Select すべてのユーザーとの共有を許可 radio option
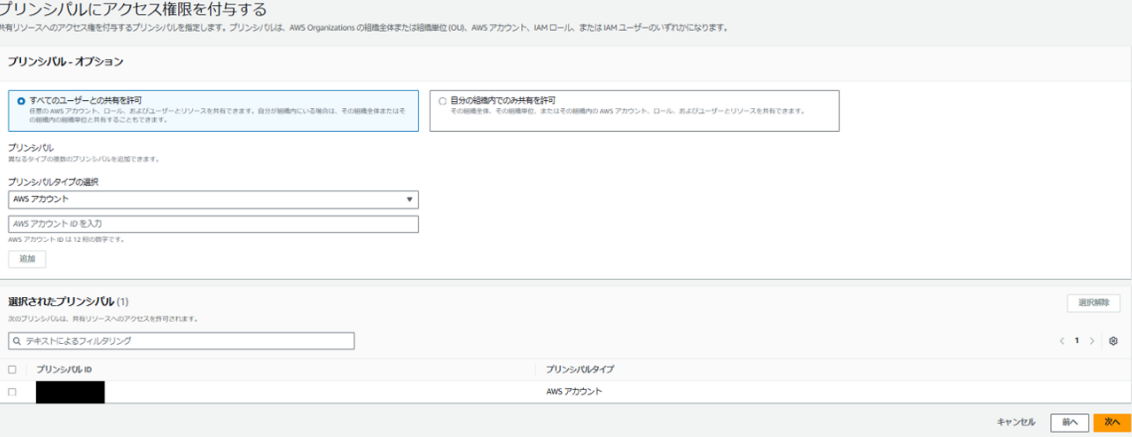 pyautogui.click(x=21, y=101)
